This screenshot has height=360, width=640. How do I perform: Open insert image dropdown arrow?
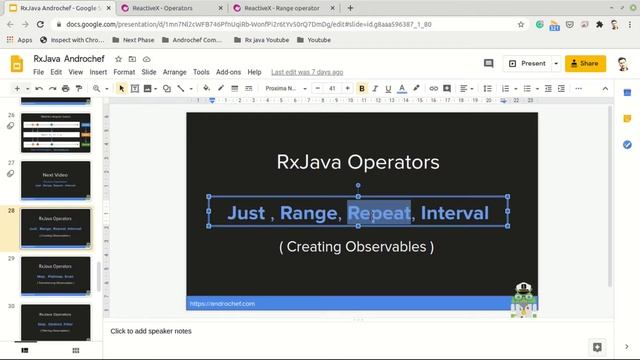coord(156,89)
